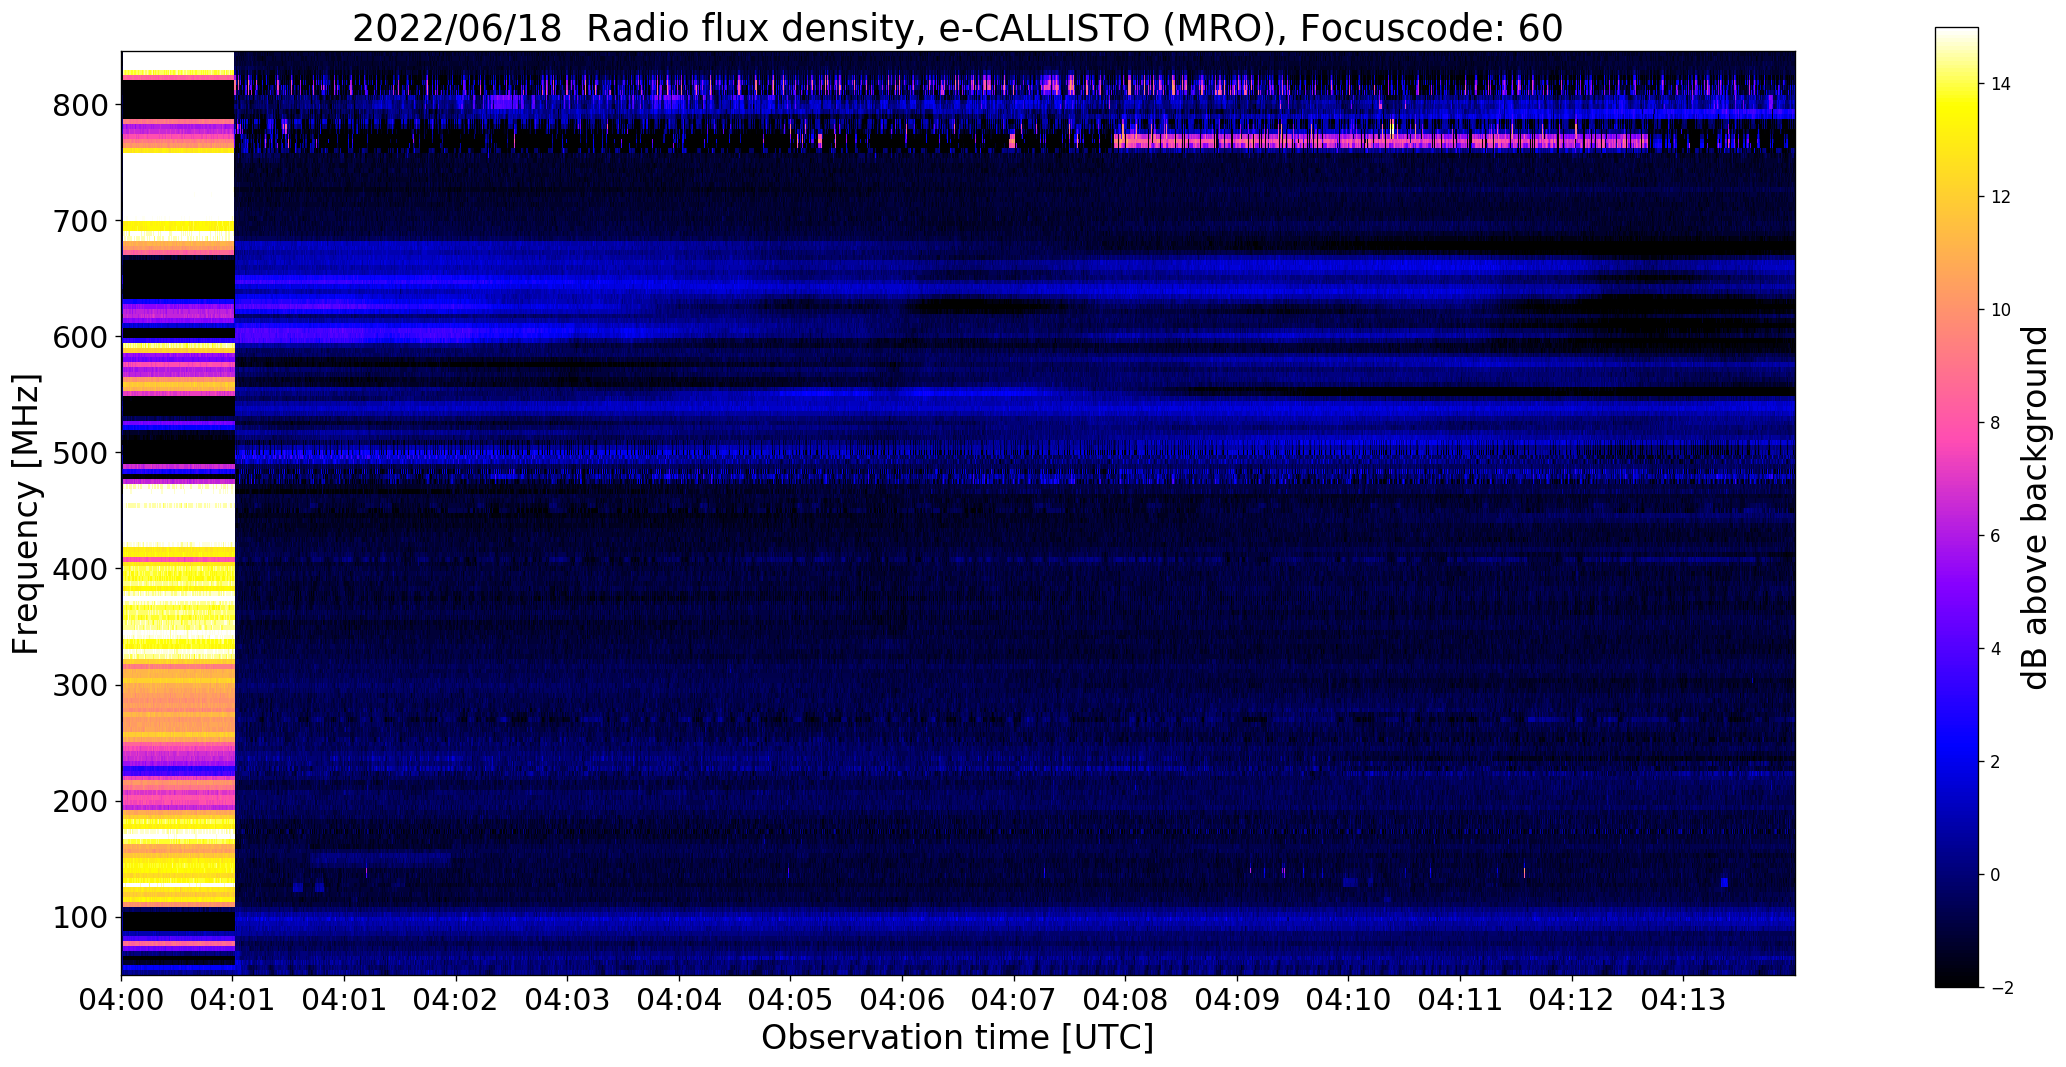Image resolution: width=2066 pixels, height=1067 pixels.
Task: Click the 04:02 time tick label
Action: point(456,999)
